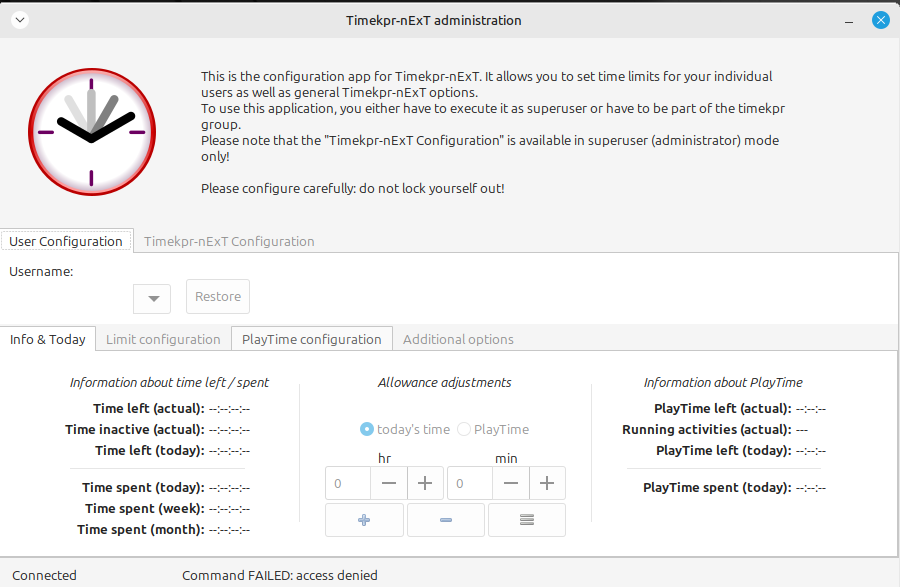This screenshot has height=587, width=900.
Task: Click the 'Allowance adjustments' heading
Action: (x=444, y=383)
